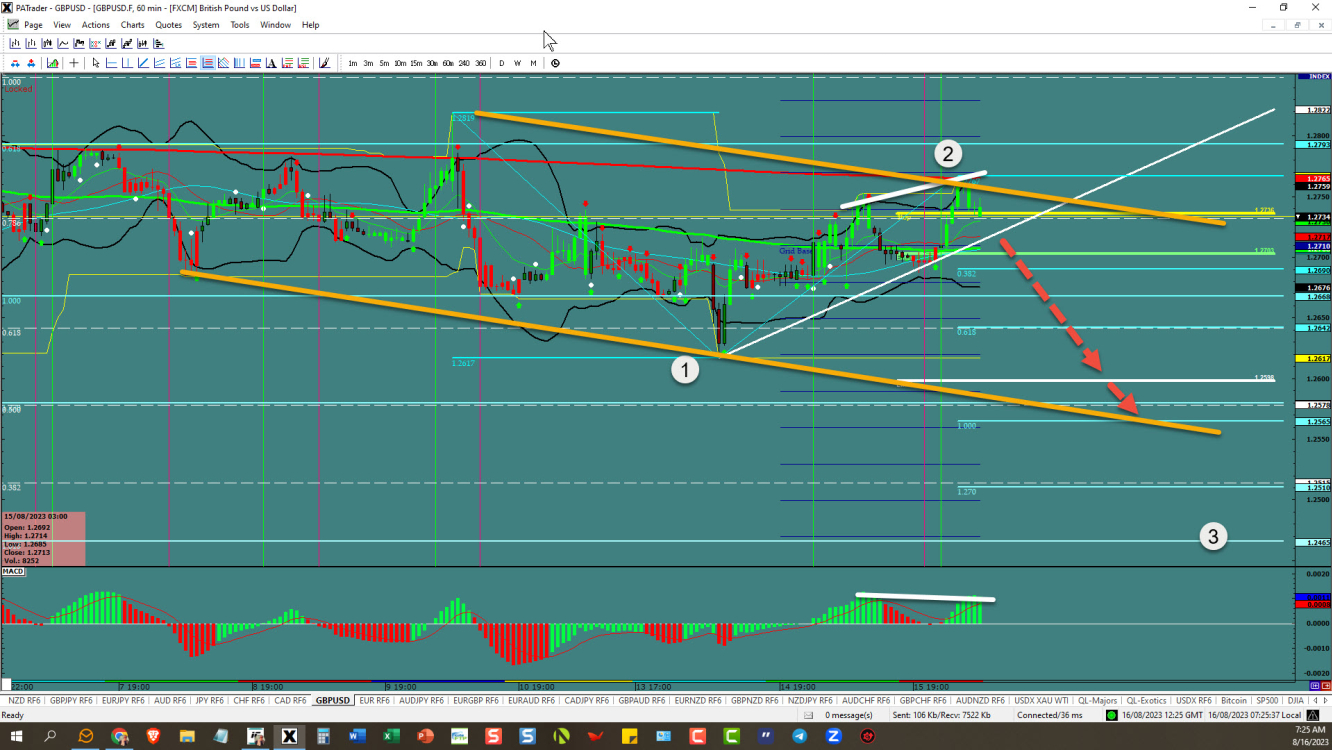Switch chart to 3m timeframe

[x=368, y=63]
